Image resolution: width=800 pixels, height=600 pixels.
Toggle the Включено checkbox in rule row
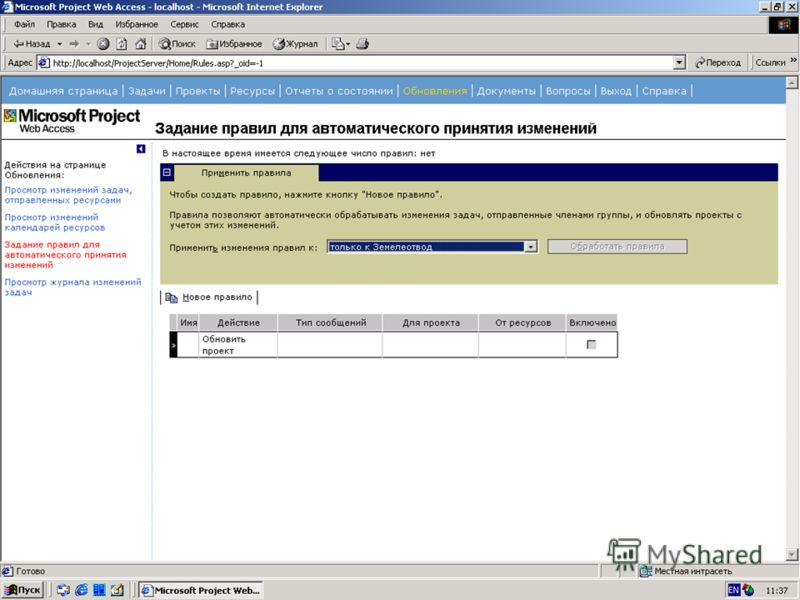[591, 344]
